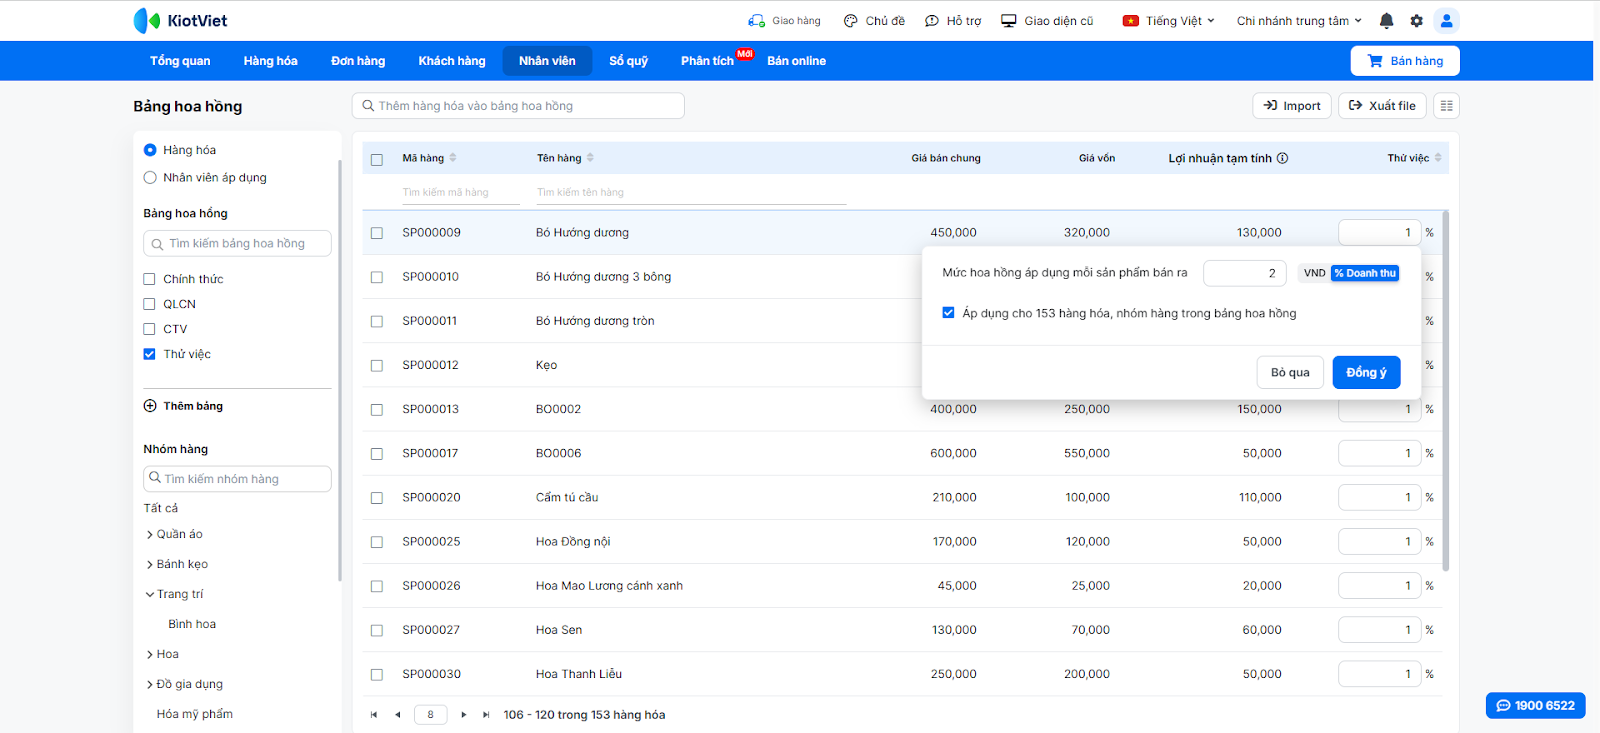Open the user account avatar icon

click(1446, 21)
